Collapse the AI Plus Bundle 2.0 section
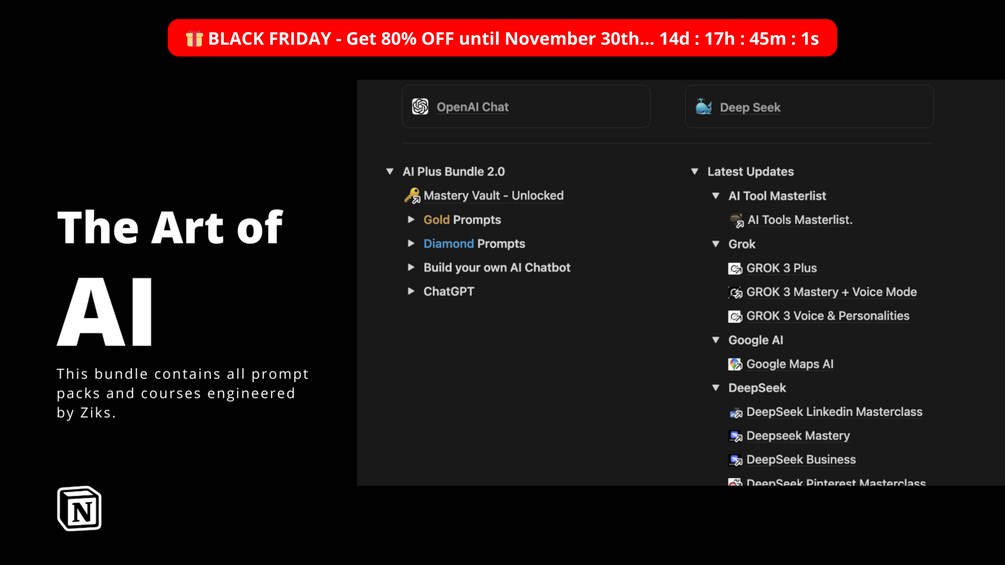This screenshot has width=1005, height=565. [x=390, y=172]
